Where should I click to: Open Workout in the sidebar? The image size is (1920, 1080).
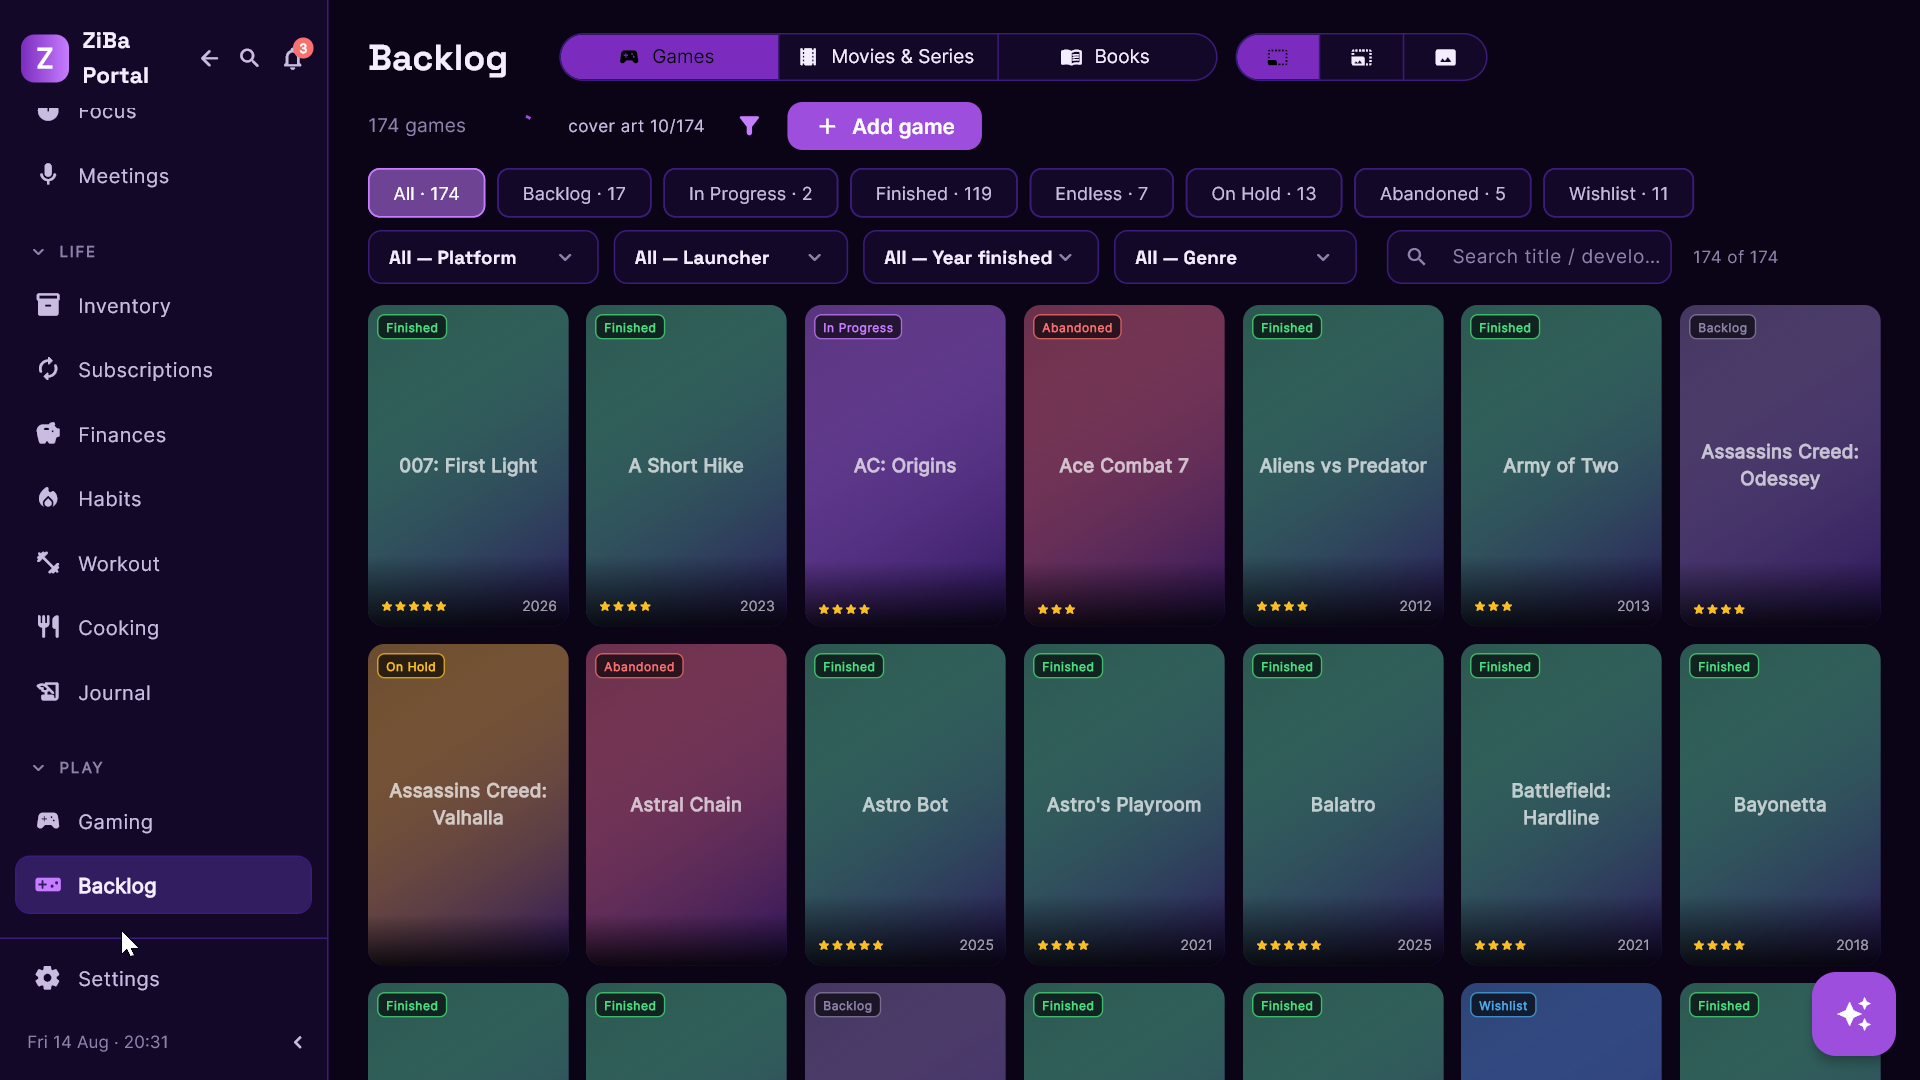pos(163,564)
